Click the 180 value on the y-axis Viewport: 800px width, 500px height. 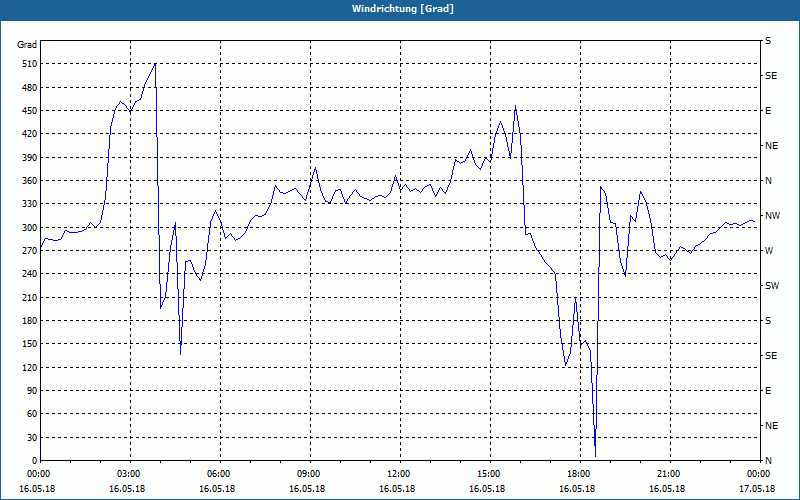click(28, 321)
